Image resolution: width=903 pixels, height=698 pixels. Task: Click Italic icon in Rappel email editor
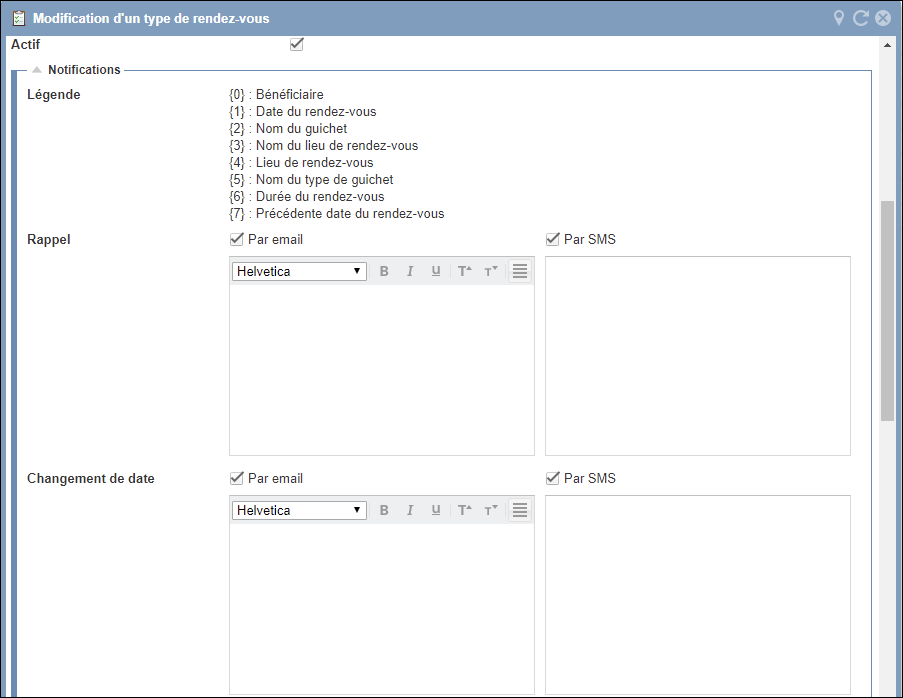(410, 271)
